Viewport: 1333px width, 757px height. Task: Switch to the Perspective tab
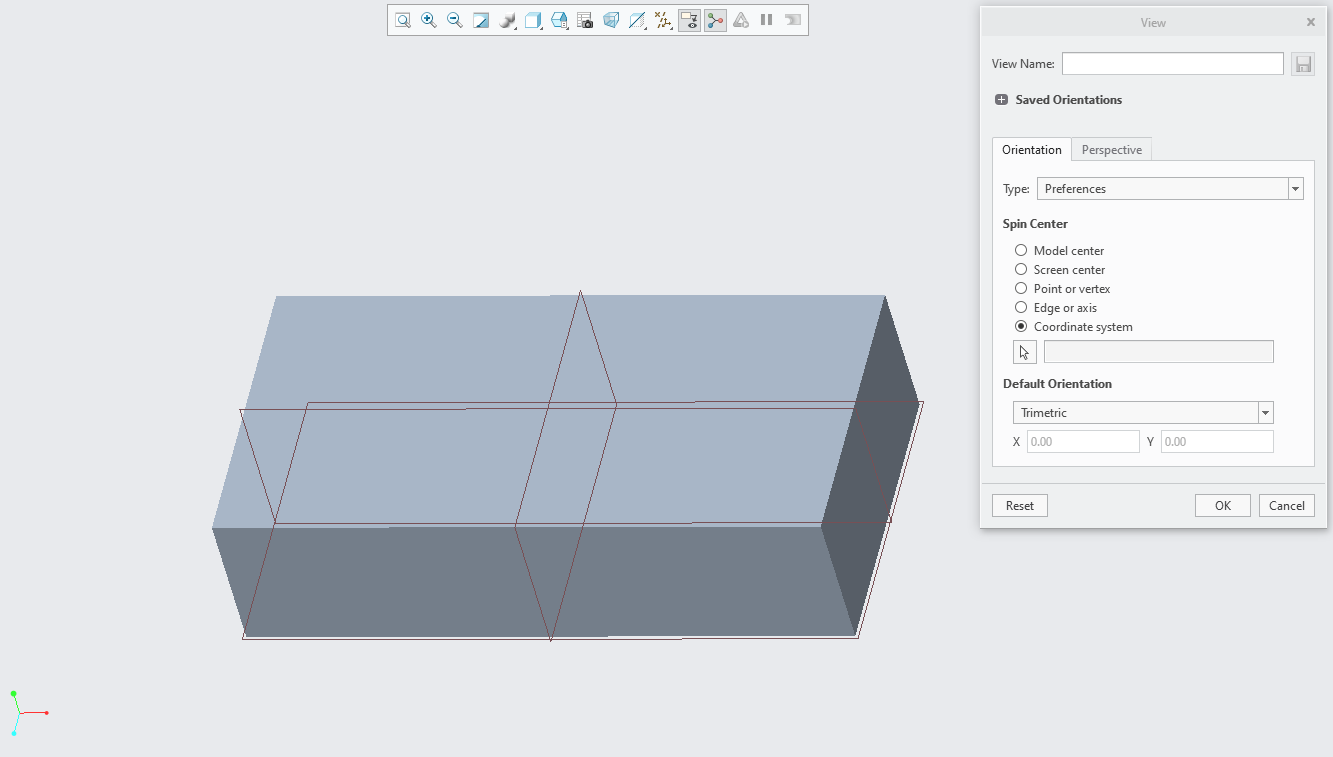click(x=1111, y=149)
